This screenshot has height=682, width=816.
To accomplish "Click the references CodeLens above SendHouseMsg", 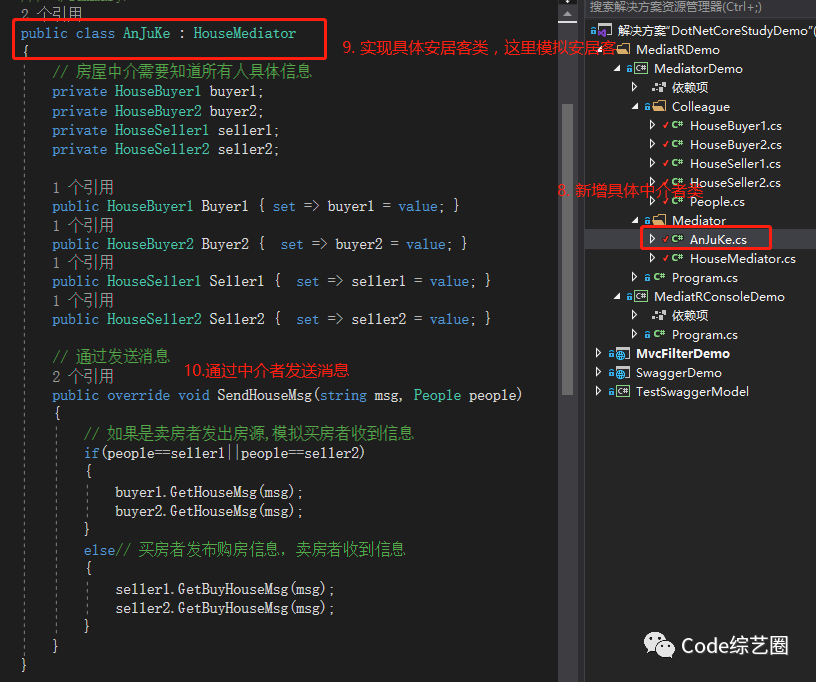I will (83, 376).
